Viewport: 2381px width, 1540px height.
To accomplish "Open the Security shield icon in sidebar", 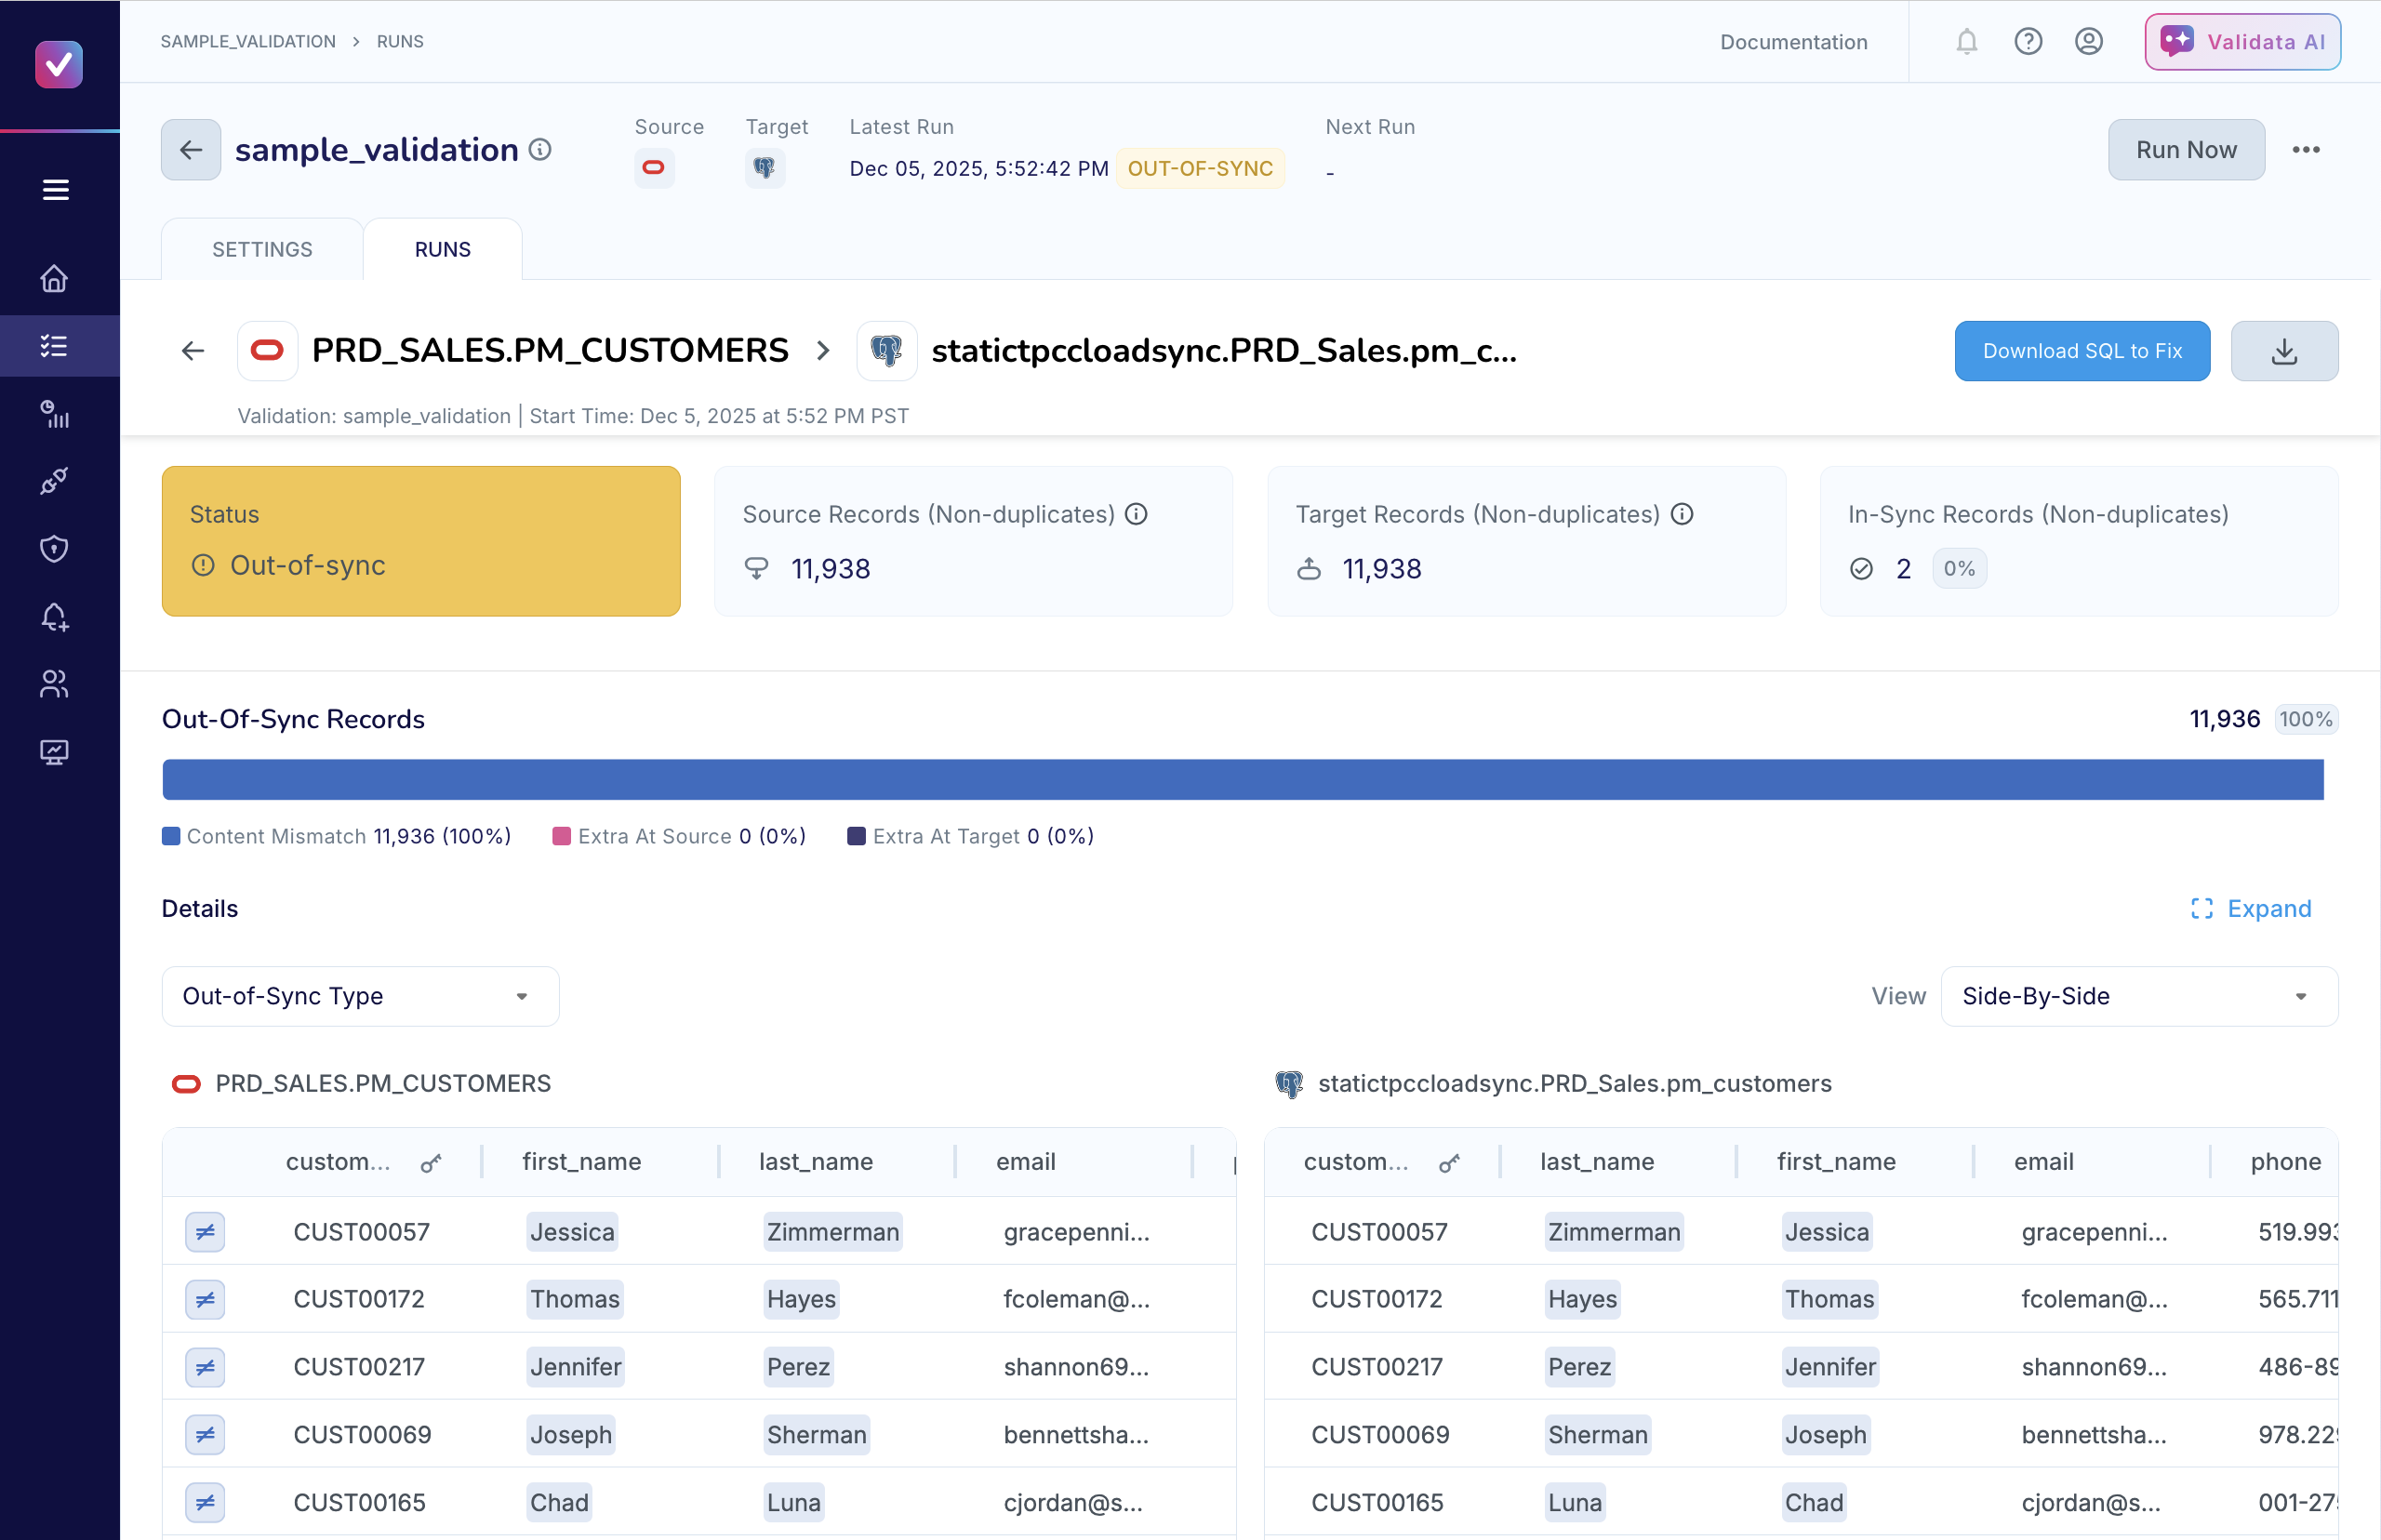I will tap(55, 548).
